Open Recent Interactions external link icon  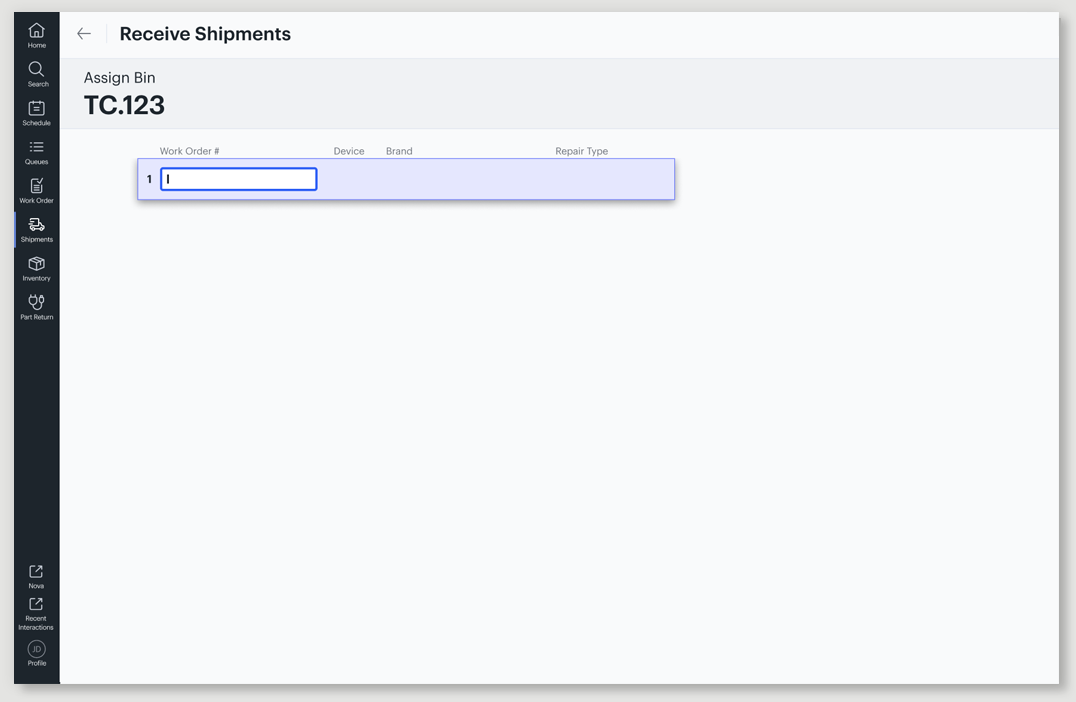pyautogui.click(x=36, y=613)
